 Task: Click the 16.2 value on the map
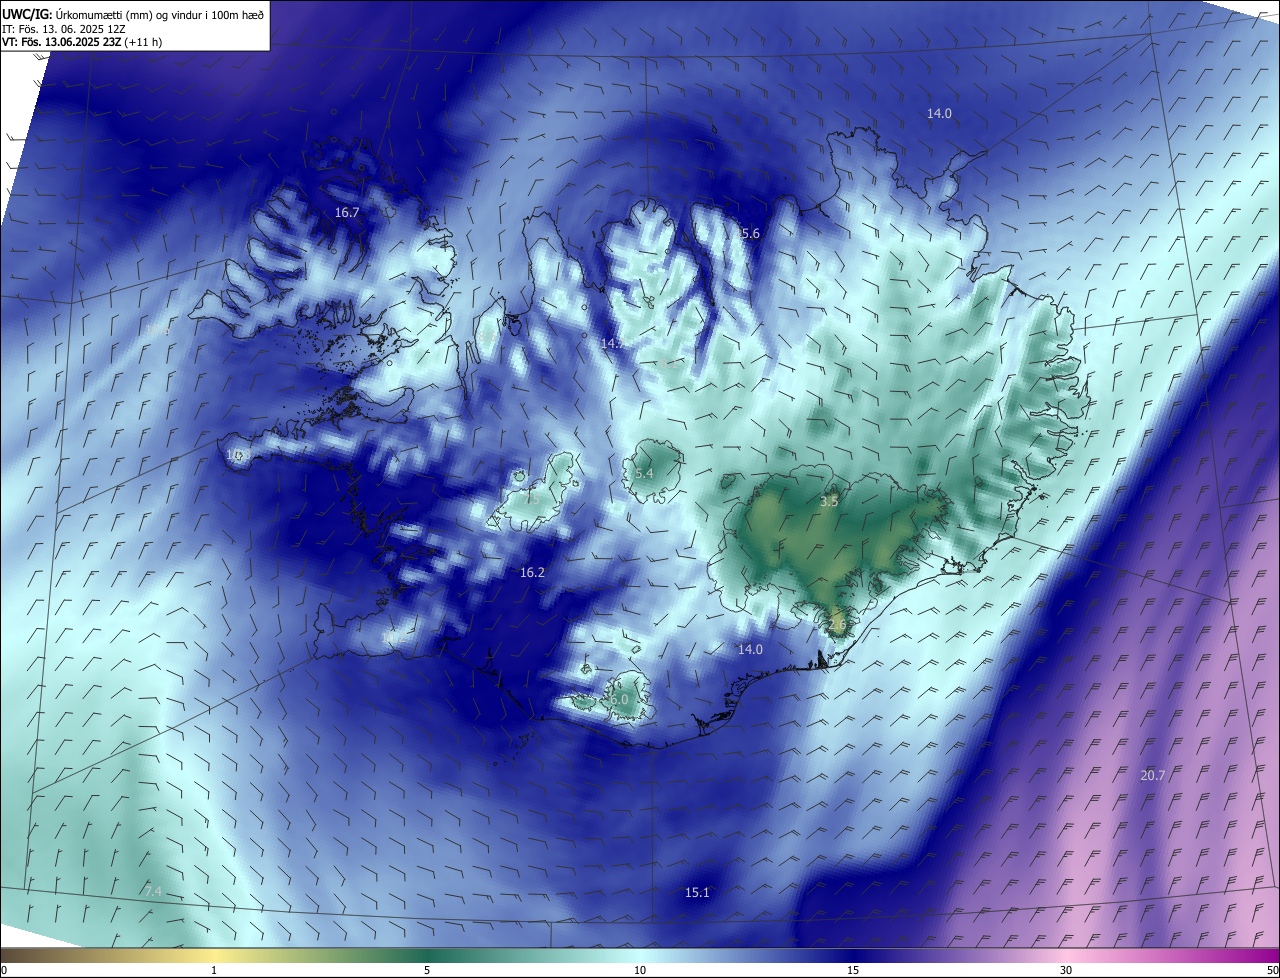coord(532,573)
